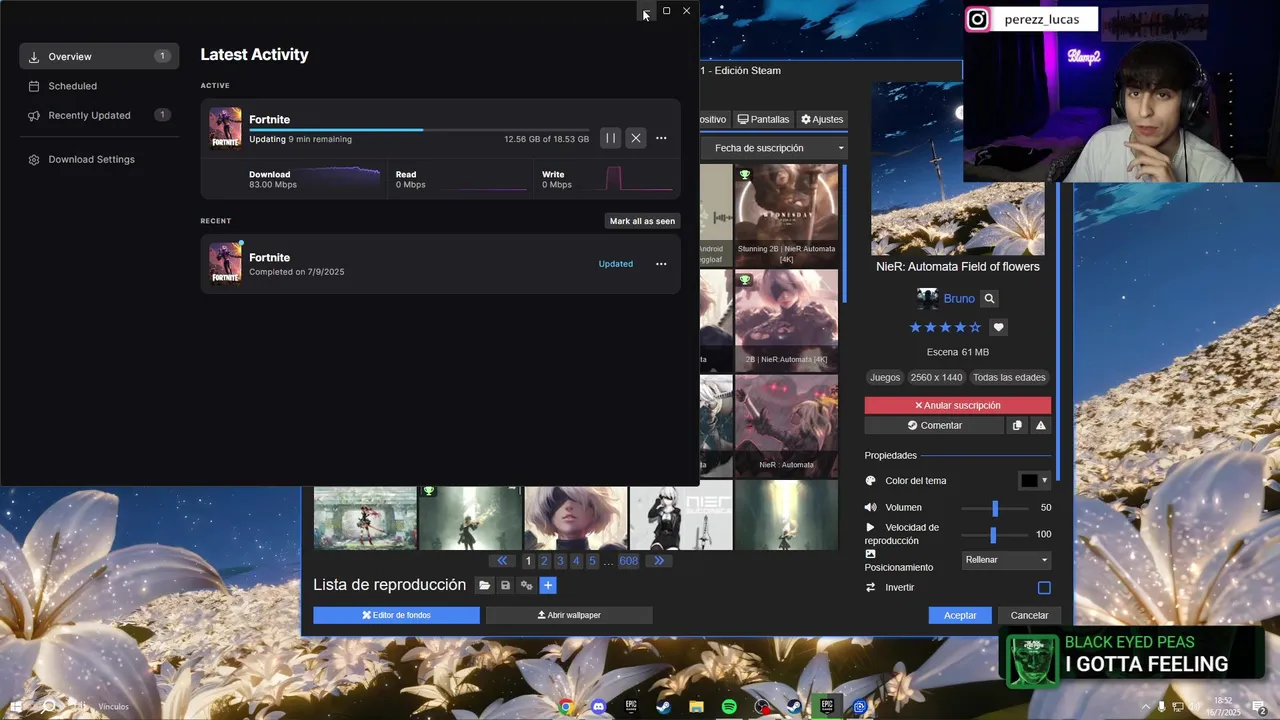This screenshot has height=720, width=1280.
Task: Adjust the Volumen slider
Action: [x=995, y=508]
